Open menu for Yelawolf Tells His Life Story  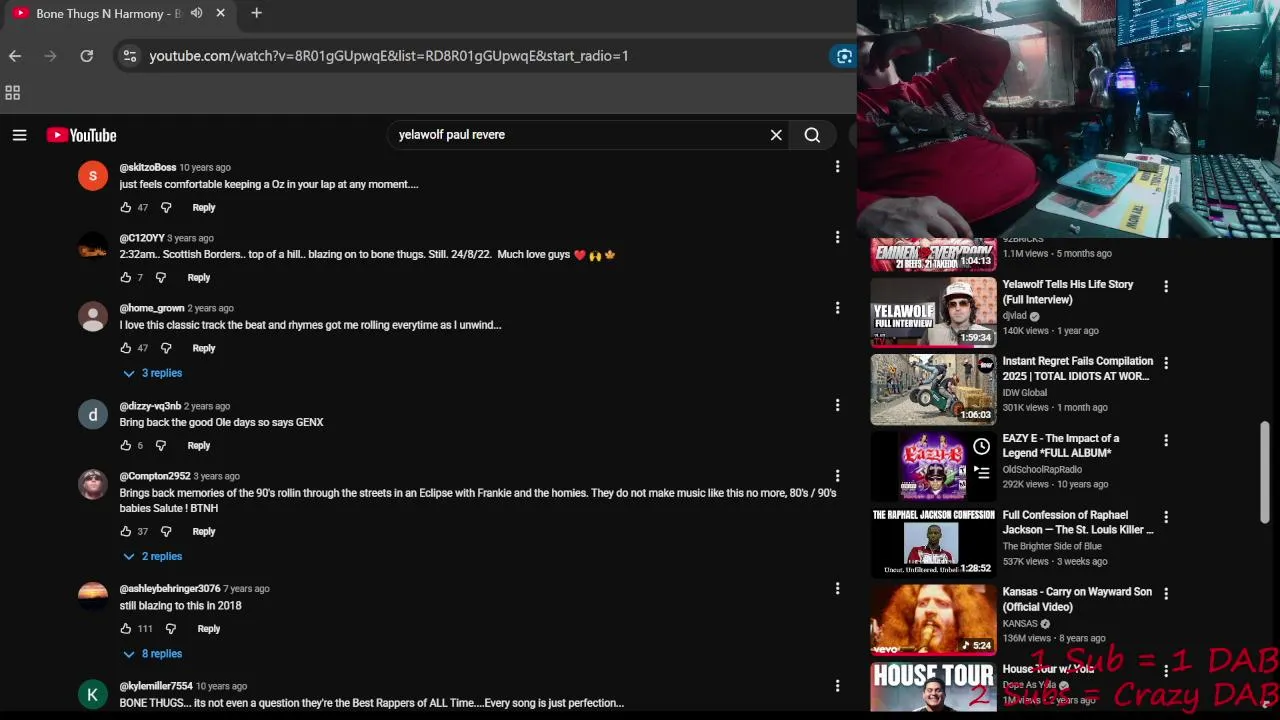coord(1165,287)
